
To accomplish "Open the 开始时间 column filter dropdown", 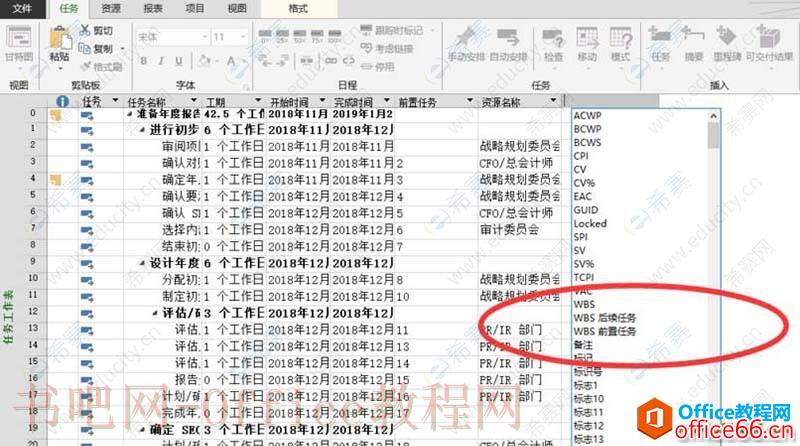I will [x=322, y=101].
